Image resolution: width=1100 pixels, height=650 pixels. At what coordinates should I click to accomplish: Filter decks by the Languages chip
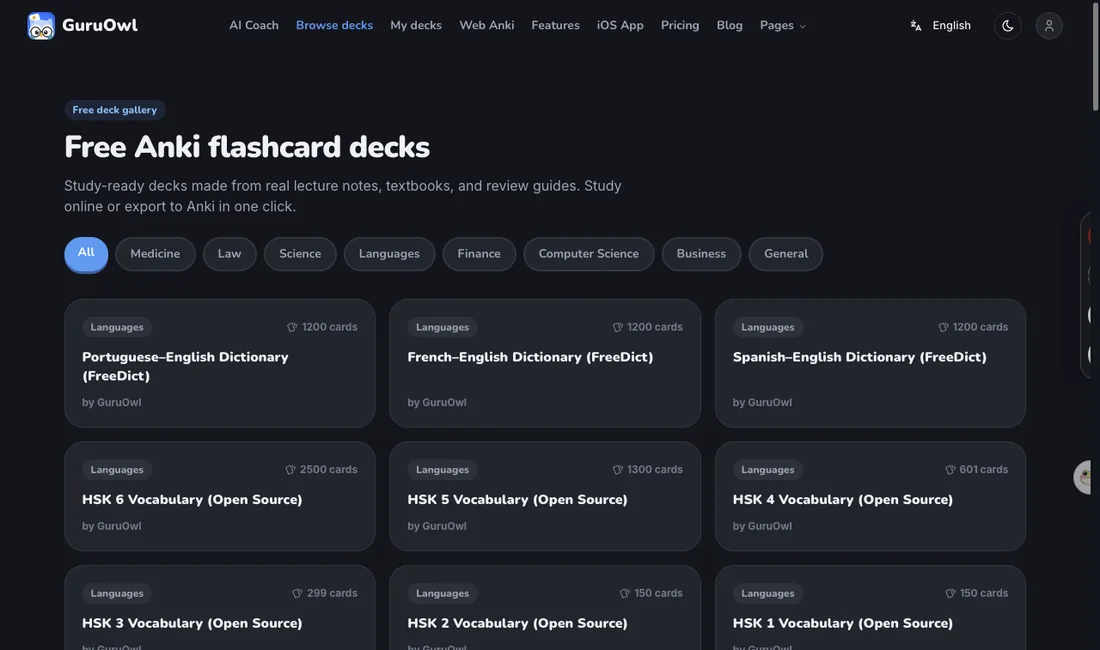[x=389, y=254]
